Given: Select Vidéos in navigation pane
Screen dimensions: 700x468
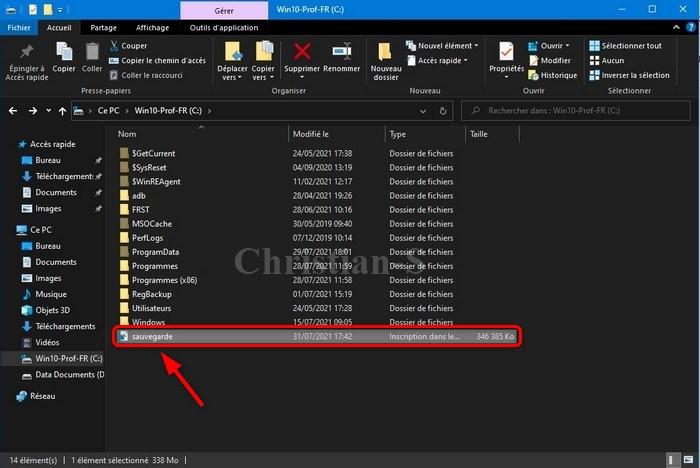Looking at the screenshot, I should tap(47, 343).
